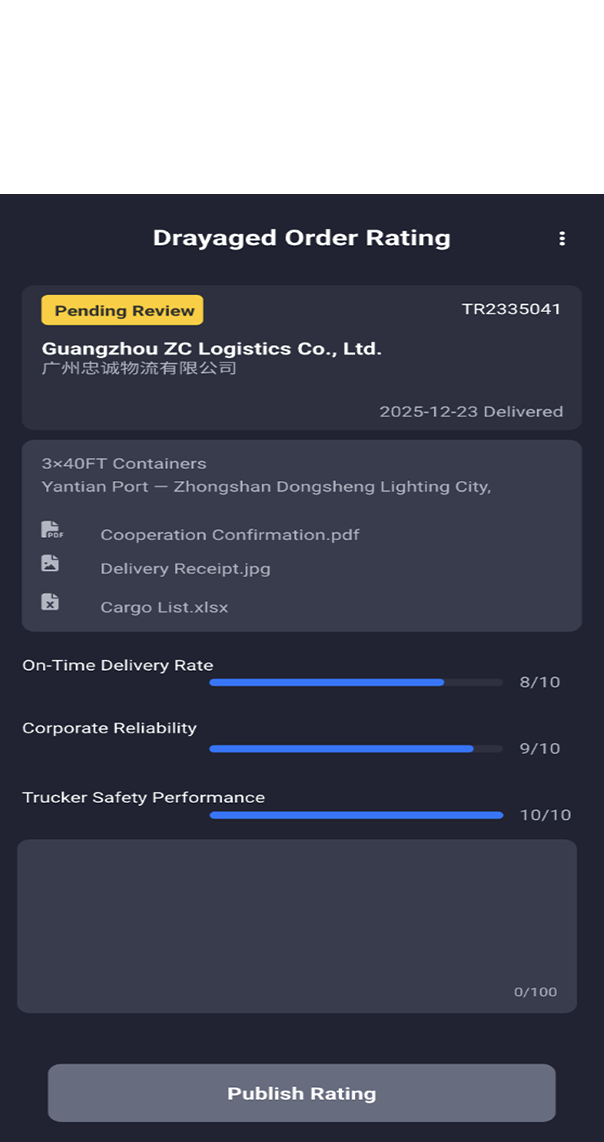Click the Chinese company name 广州忠诚物流有限公司

[x=139, y=368]
